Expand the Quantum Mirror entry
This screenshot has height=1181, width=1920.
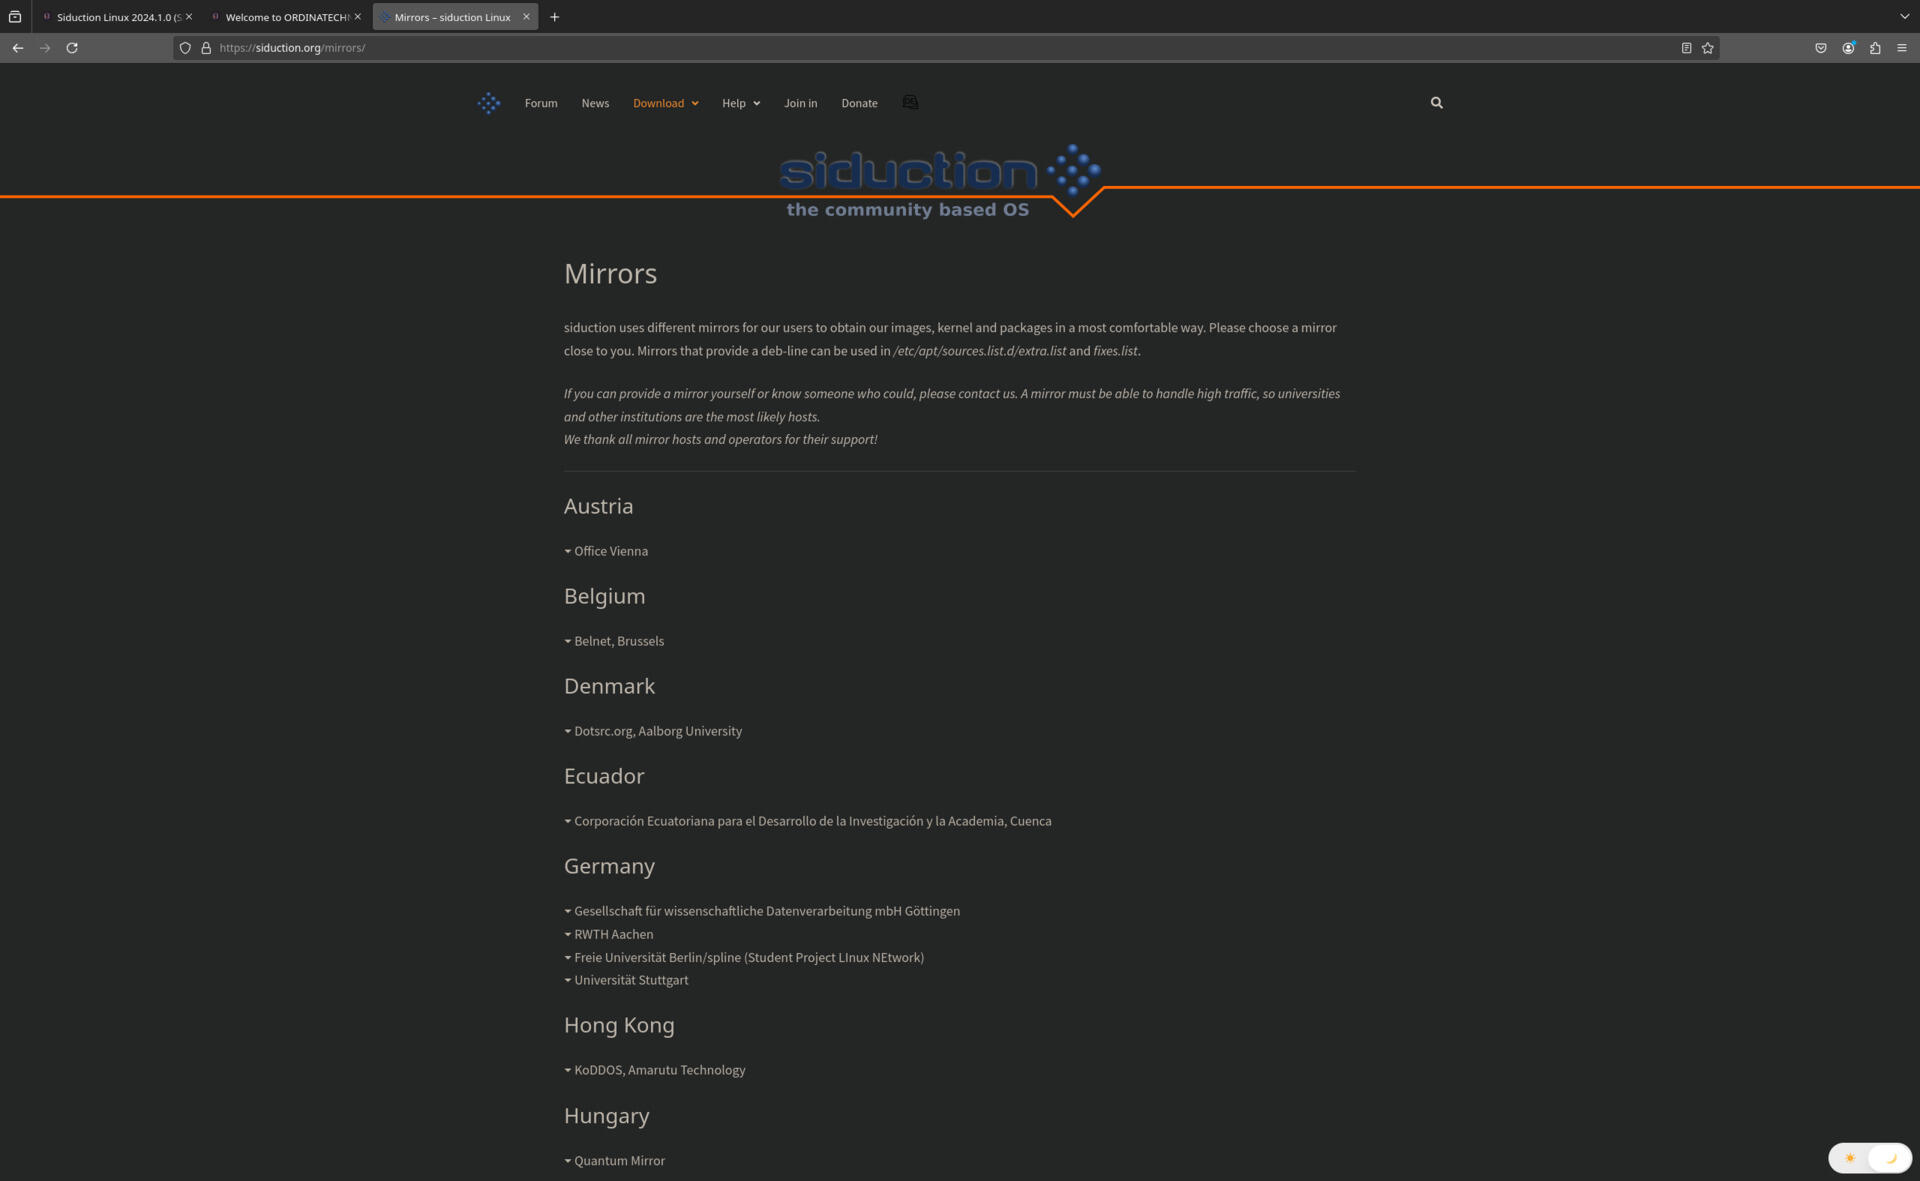pos(615,1161)
